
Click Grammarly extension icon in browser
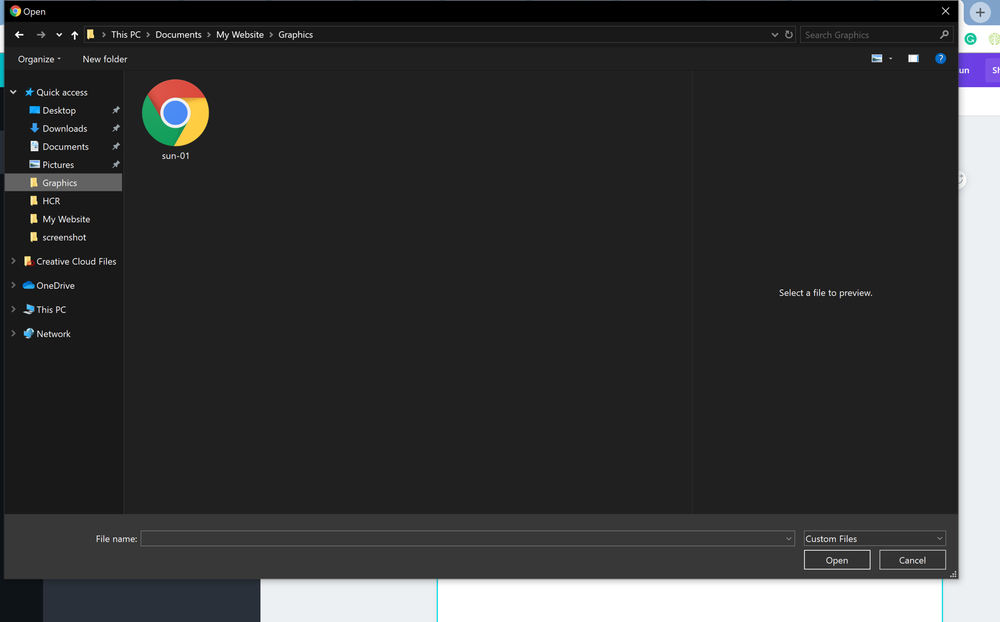pyautogui.click(x=971, y=39)
